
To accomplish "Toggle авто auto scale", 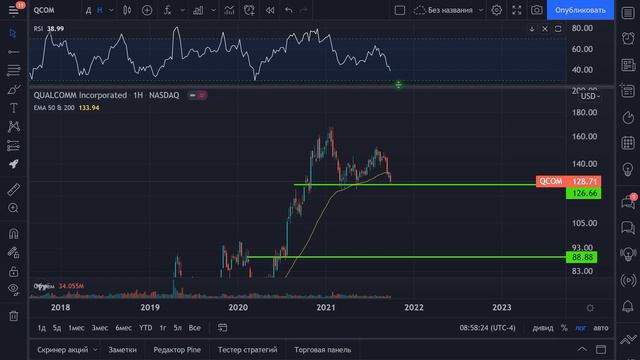I will pos(601,328).
